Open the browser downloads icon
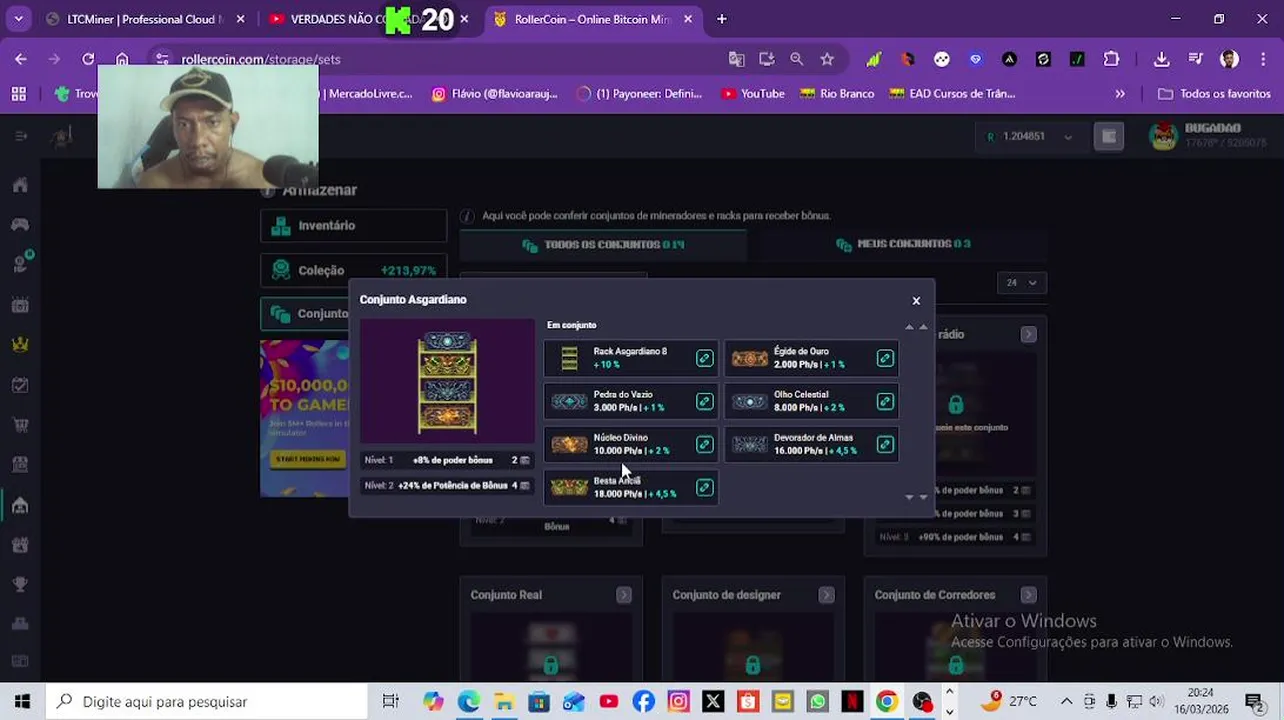The width and height of the screenshot is (1284, 720). click(1161, 59)
